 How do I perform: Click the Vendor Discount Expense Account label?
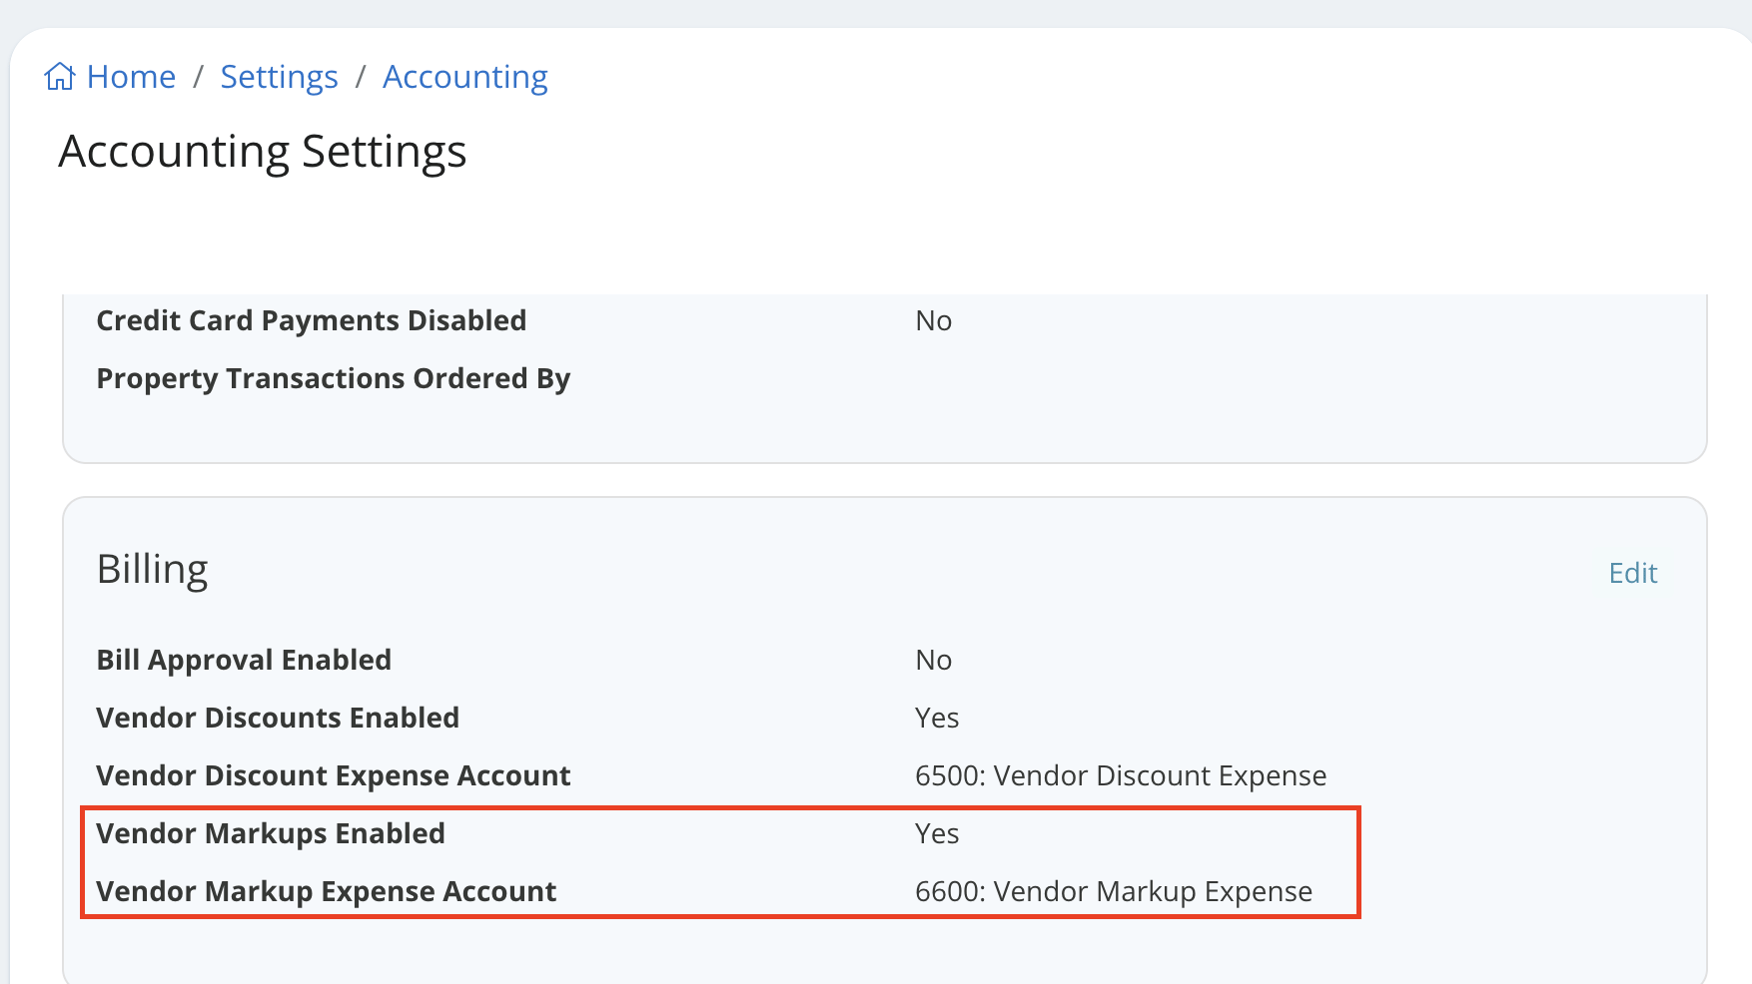(x=334, y=775)
